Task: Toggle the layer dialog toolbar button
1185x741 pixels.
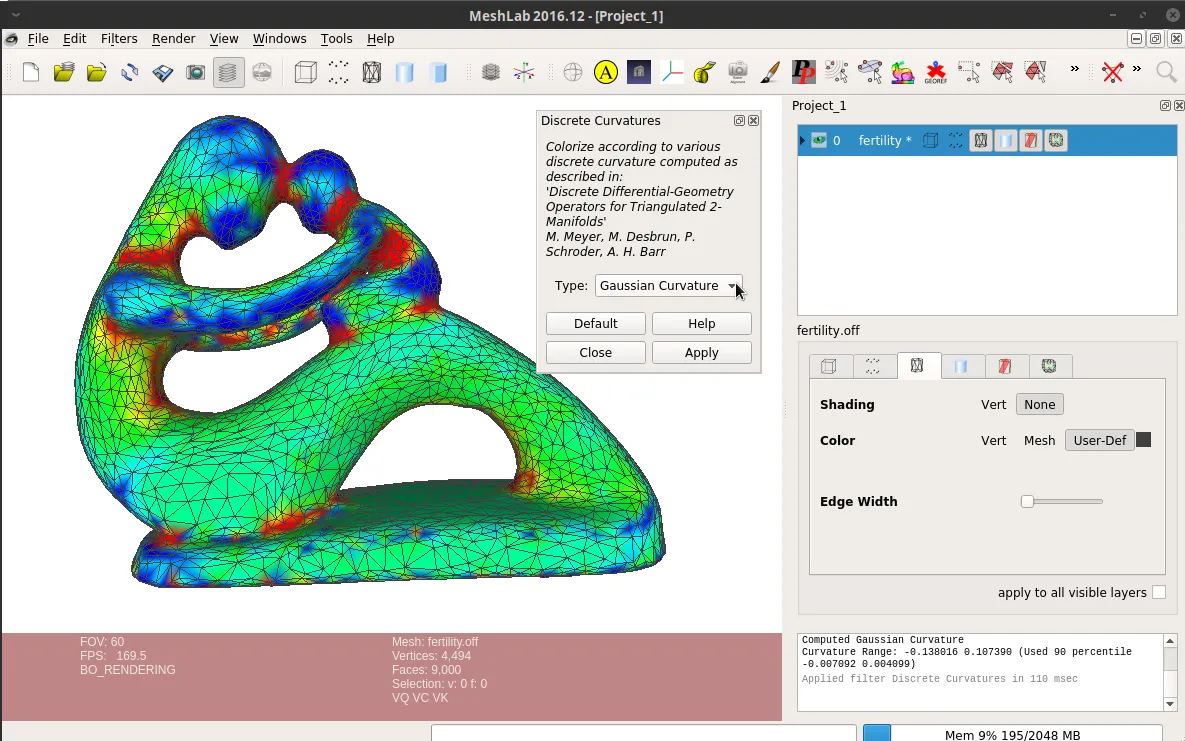Action: click(228, 73)
